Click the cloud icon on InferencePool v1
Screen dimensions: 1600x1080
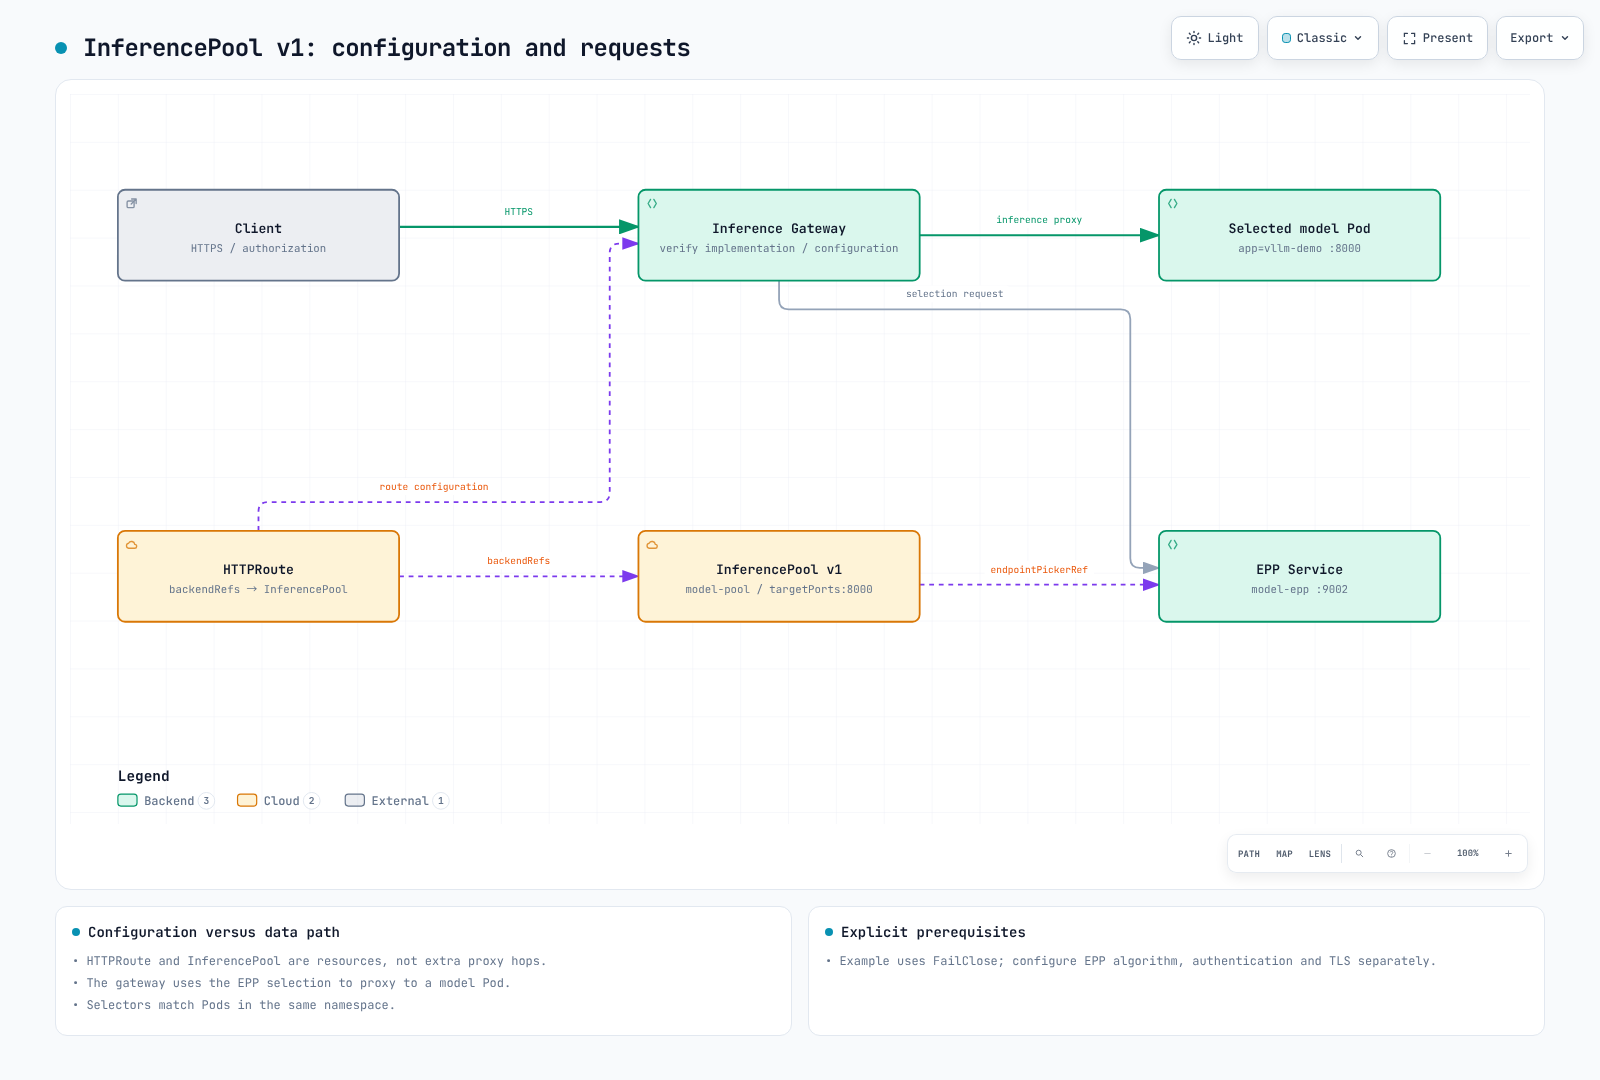(652, 545)
